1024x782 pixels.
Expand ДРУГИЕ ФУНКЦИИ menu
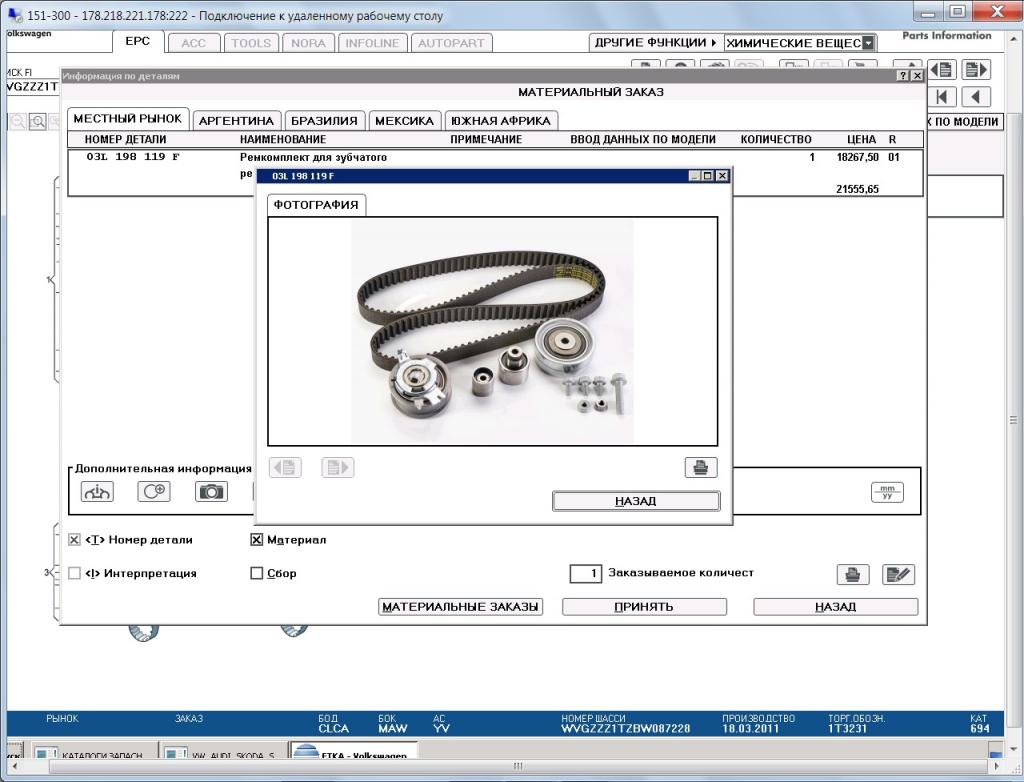(656, 42)
